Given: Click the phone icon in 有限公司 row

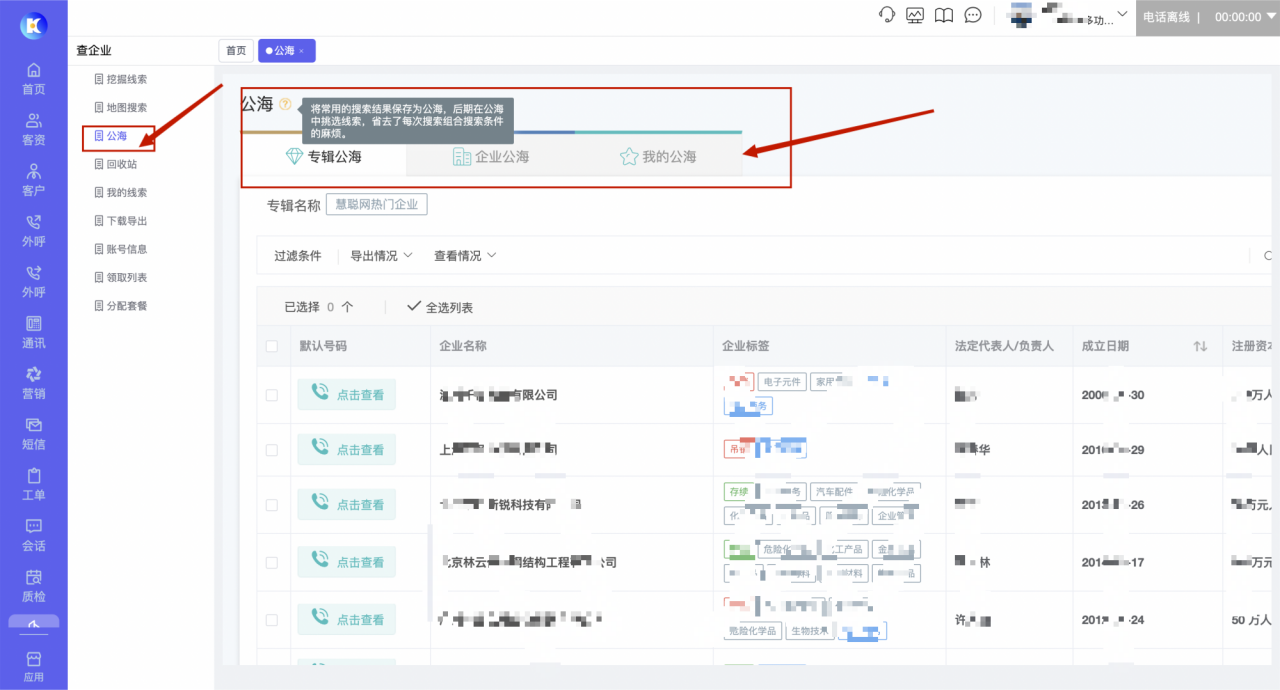Looking at the screenshot, I should click(x=320, y=394).
